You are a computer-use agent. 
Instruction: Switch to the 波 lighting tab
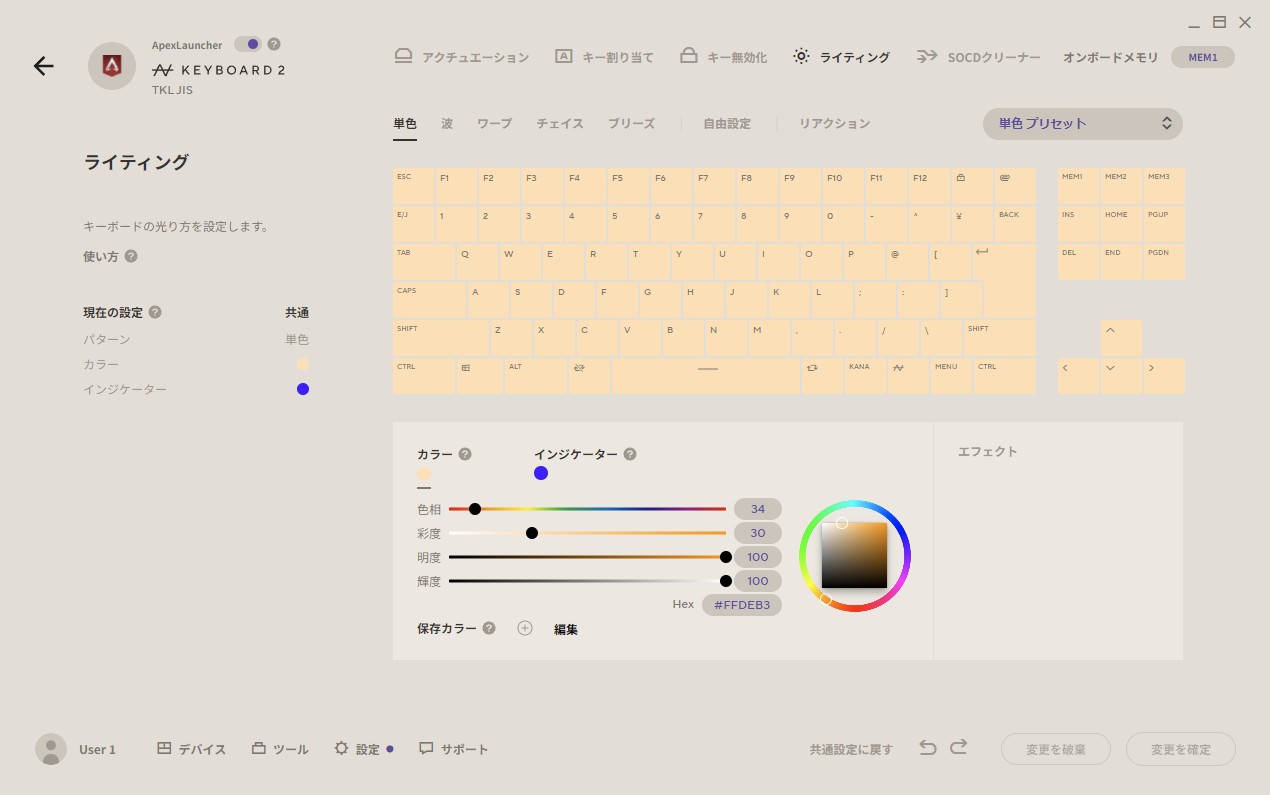446,123
